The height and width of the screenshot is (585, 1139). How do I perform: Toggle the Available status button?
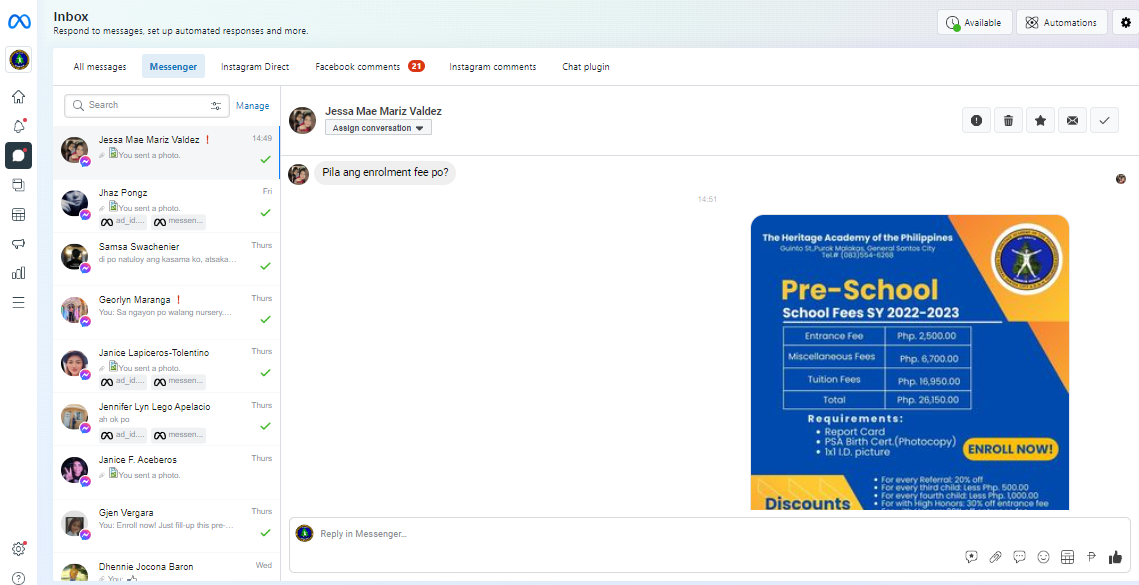point(975,23)
